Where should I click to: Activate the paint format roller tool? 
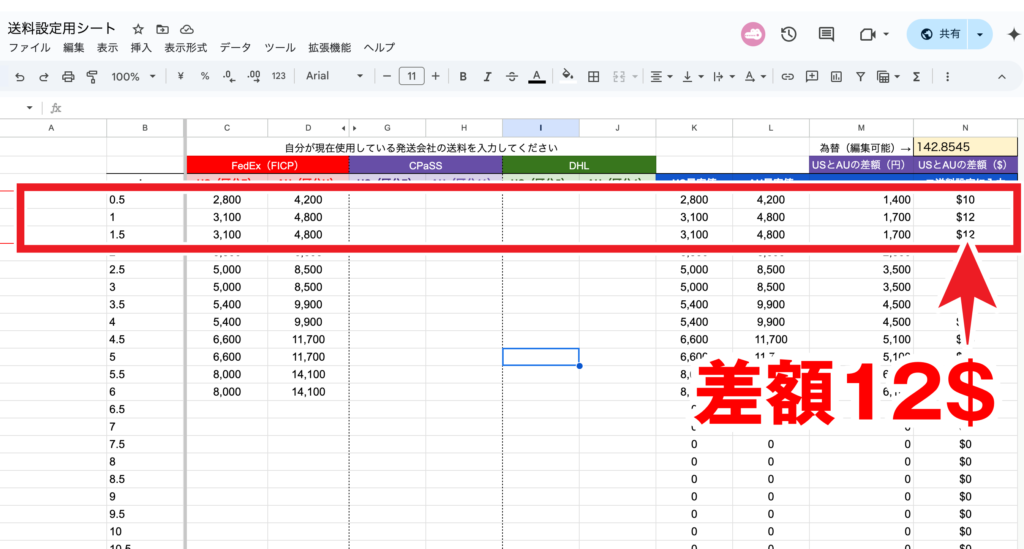click(92, 76)
